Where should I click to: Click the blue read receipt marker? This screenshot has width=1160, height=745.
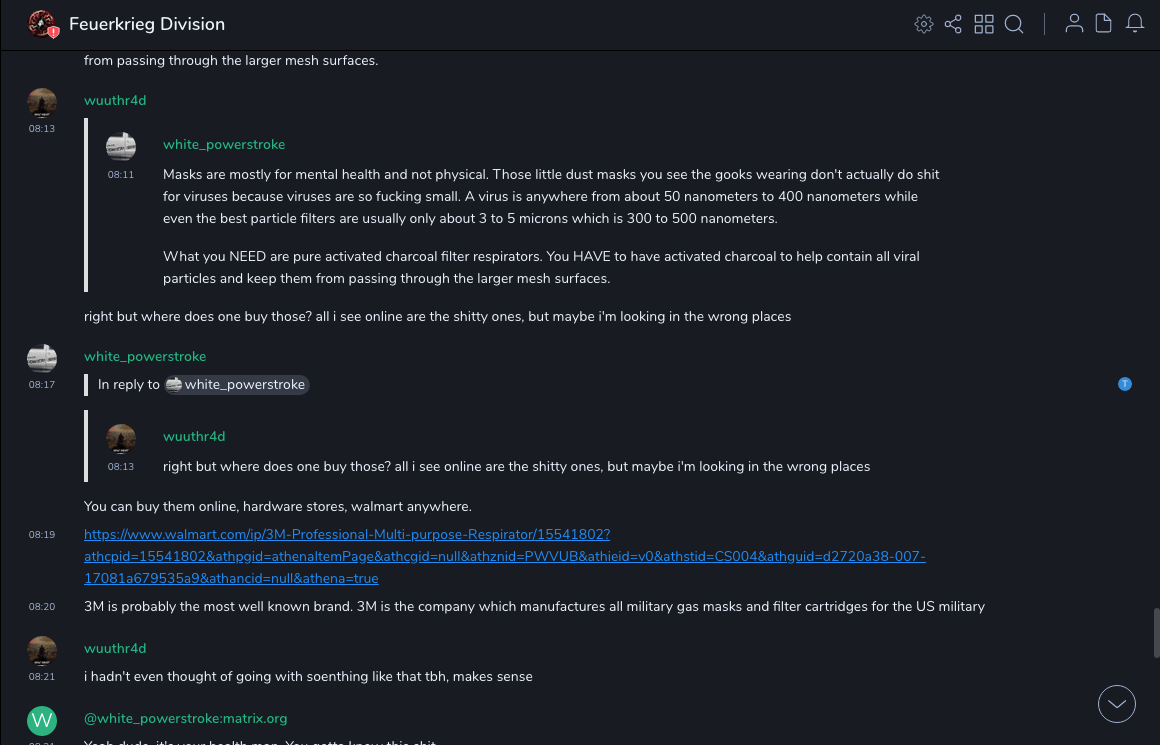[1125, 384]
